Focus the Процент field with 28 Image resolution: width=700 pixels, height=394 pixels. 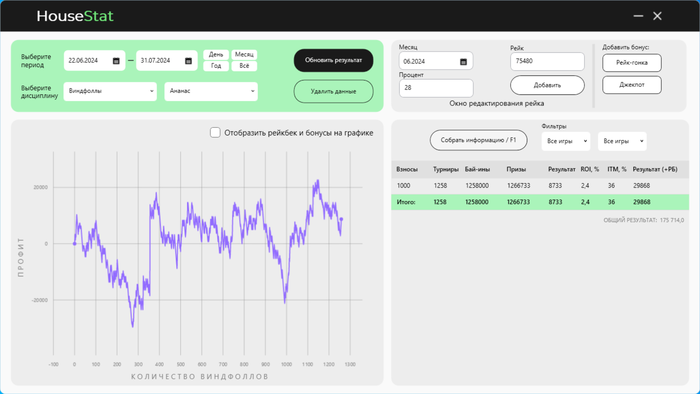pyautogui.click(x=436, y=88)
